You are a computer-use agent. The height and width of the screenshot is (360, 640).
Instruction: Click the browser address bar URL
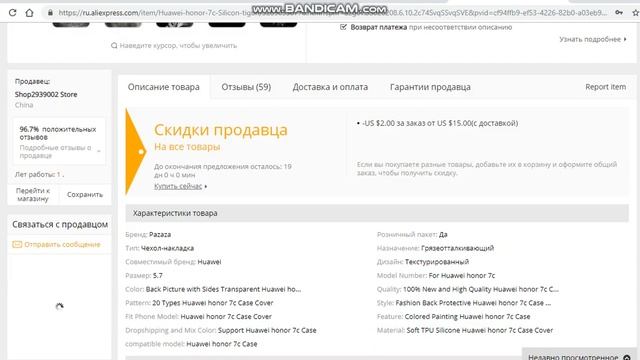(x=333, y=13)
